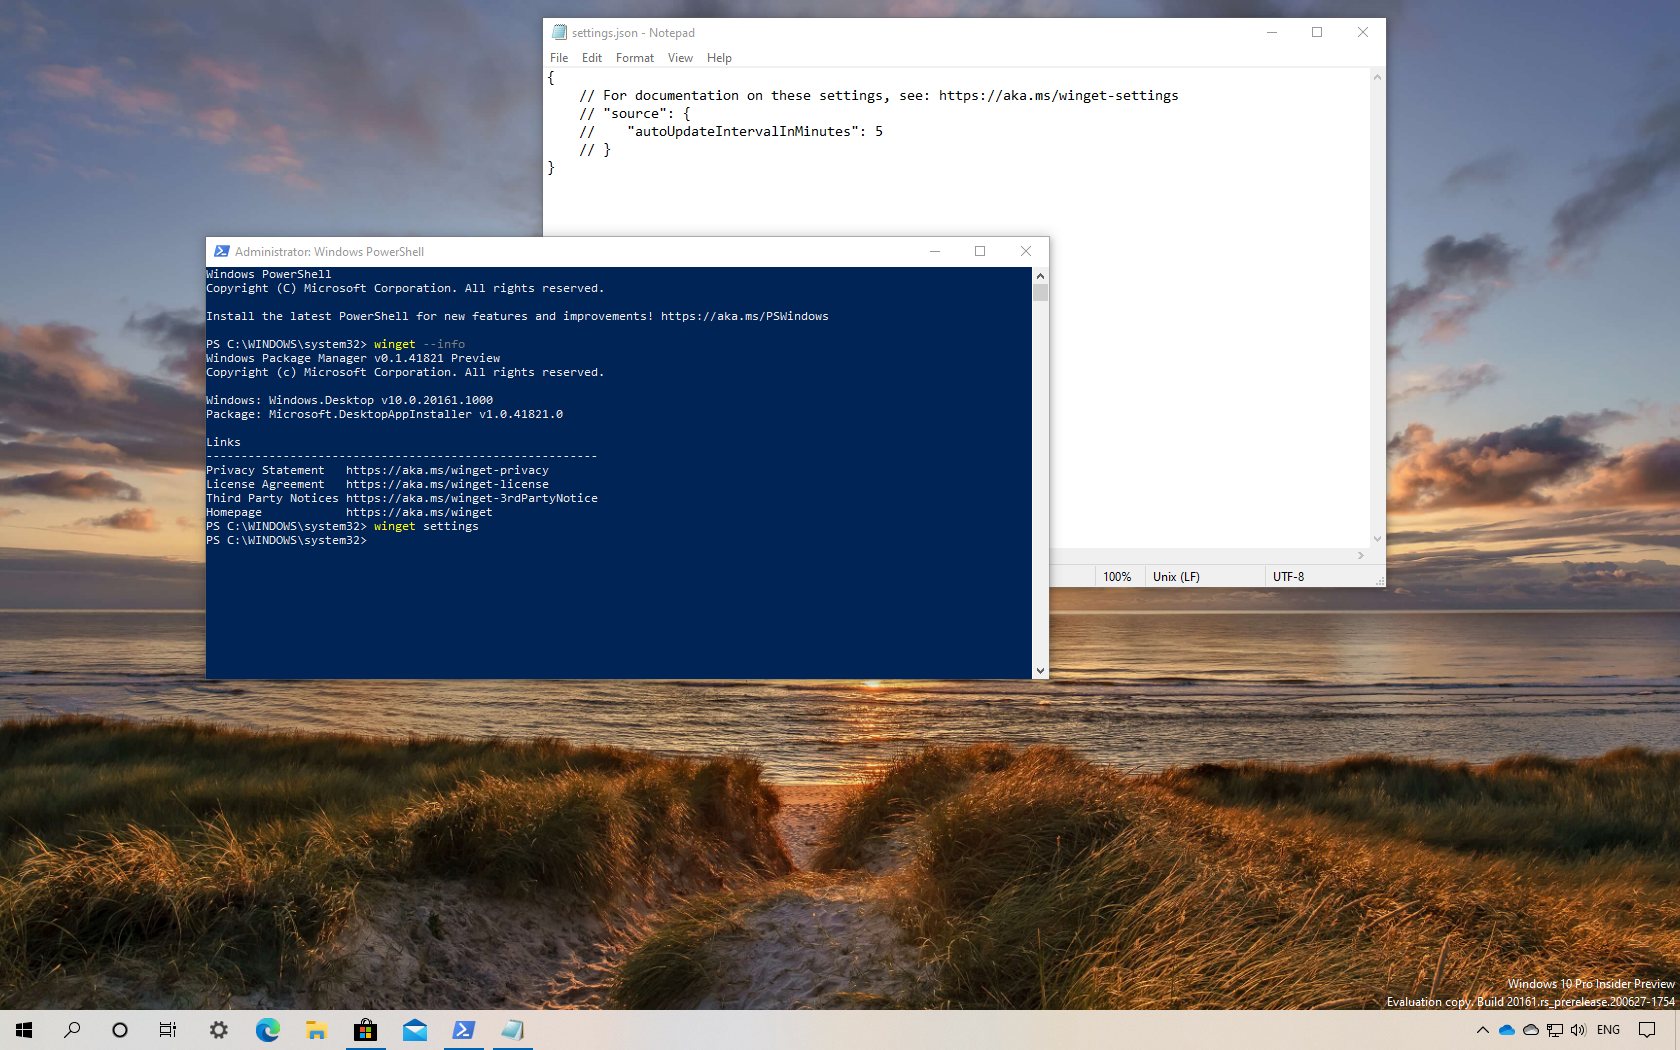Click PowerShell scrollbar up arrow
1680x1050 pixels.
point(1040,275)
